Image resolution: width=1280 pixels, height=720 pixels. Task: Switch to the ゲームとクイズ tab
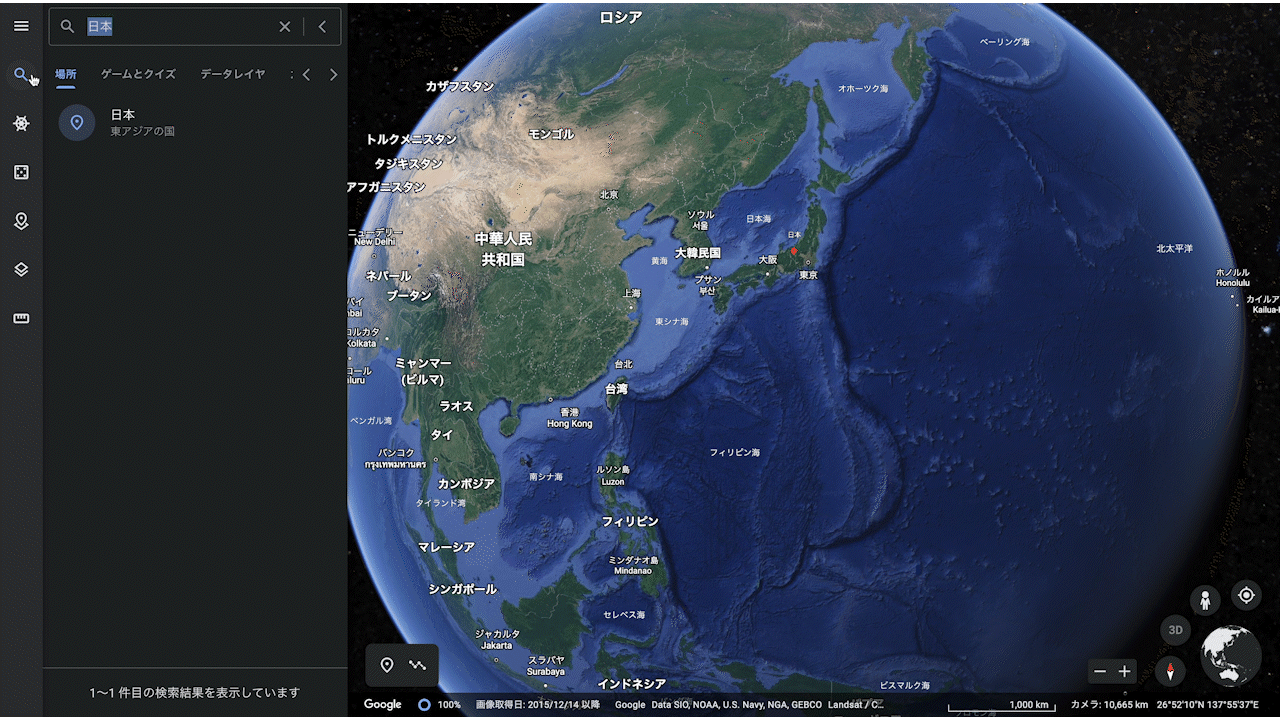click(x=138, y=74)
